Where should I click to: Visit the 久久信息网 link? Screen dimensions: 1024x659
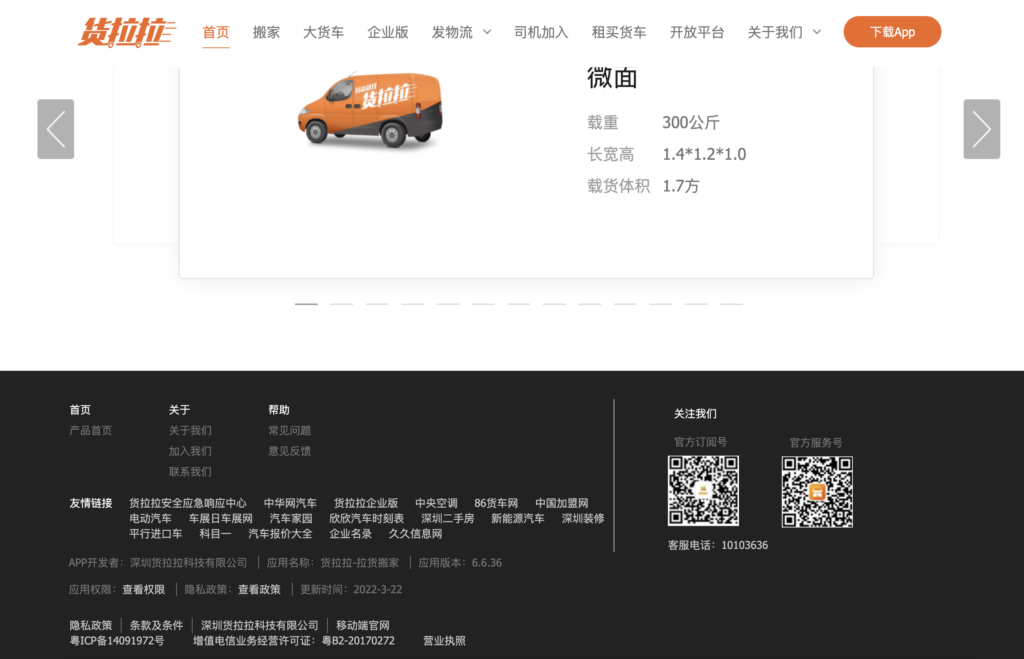(415, 534)
